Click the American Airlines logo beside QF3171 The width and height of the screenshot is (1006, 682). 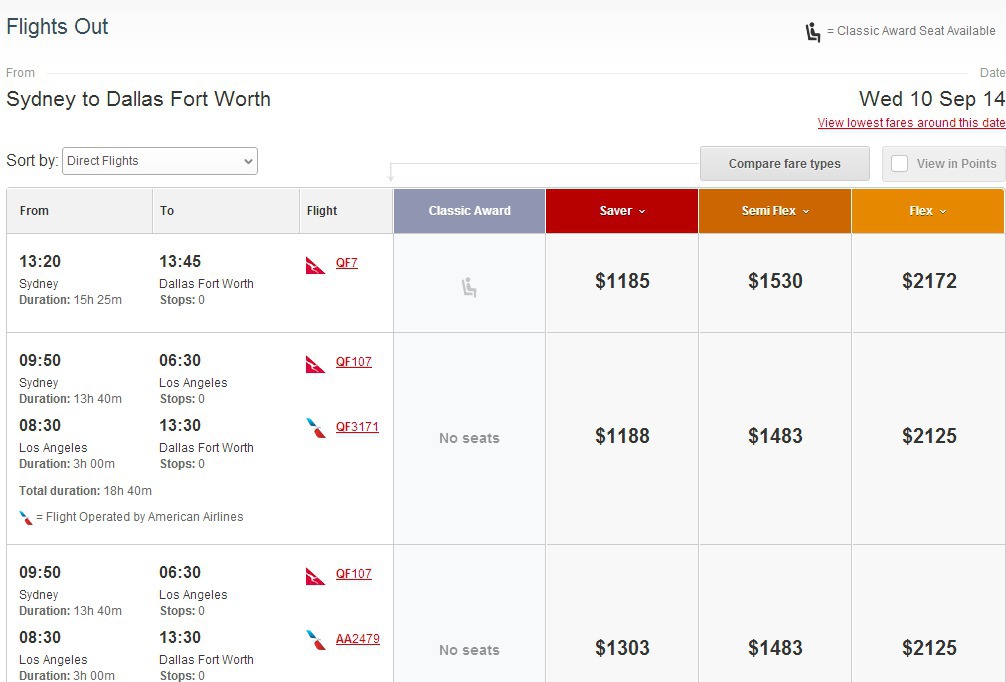[316, 428]
